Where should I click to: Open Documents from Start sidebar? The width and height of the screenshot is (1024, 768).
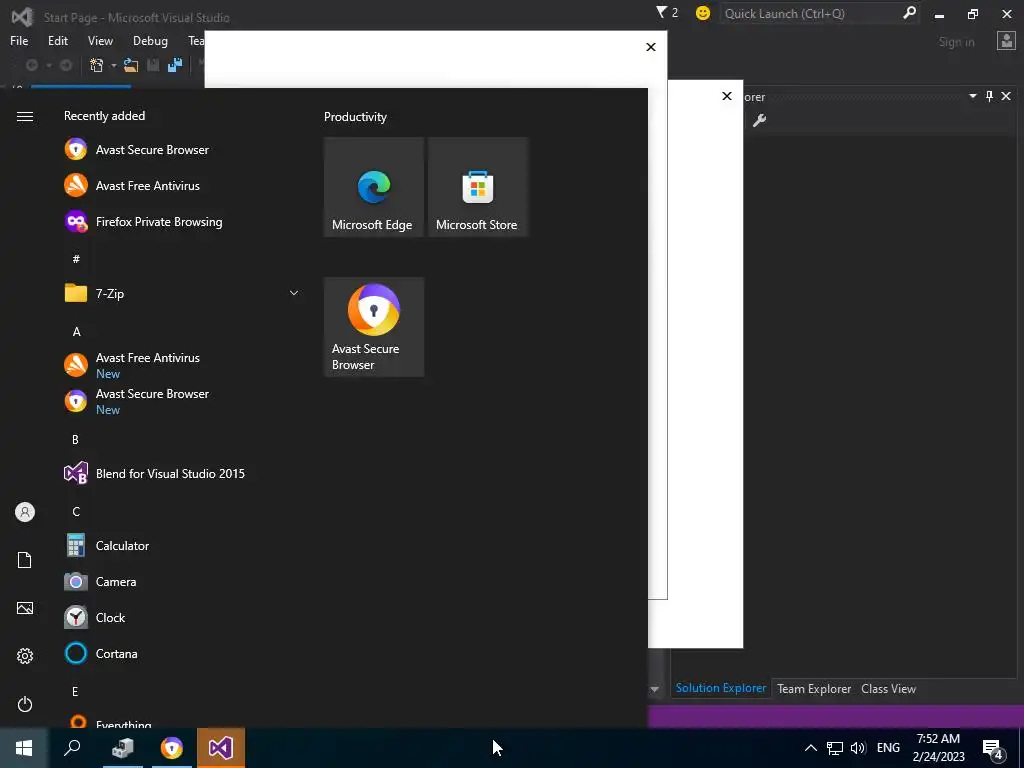[x=25, y=560]
